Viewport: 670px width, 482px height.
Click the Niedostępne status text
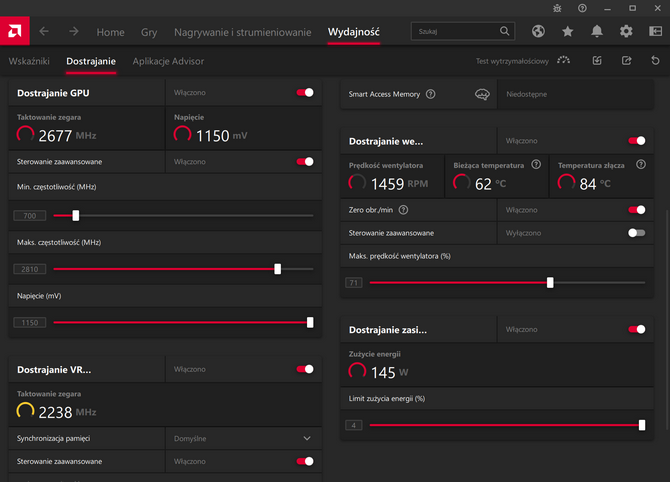pyautogui.click(x=526, y=94)
